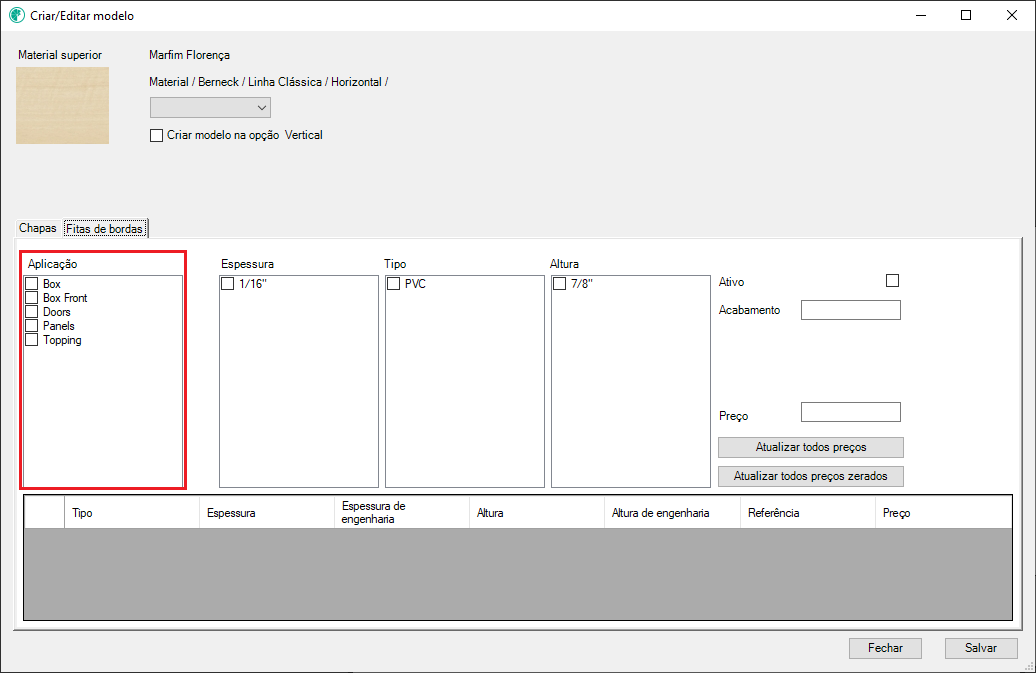Select the PVC type checkbox
Image resolution: width=1036 pixels, height=673 pixels.
(394, 284)
